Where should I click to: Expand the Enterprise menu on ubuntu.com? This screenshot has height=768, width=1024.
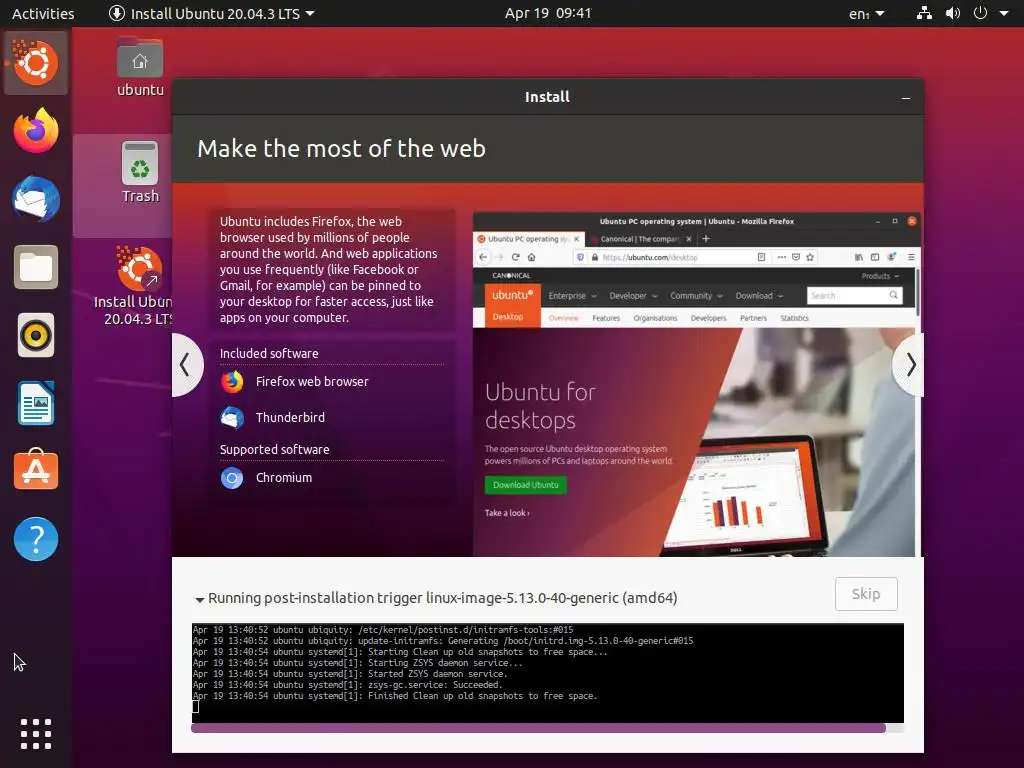pos(572,296)
